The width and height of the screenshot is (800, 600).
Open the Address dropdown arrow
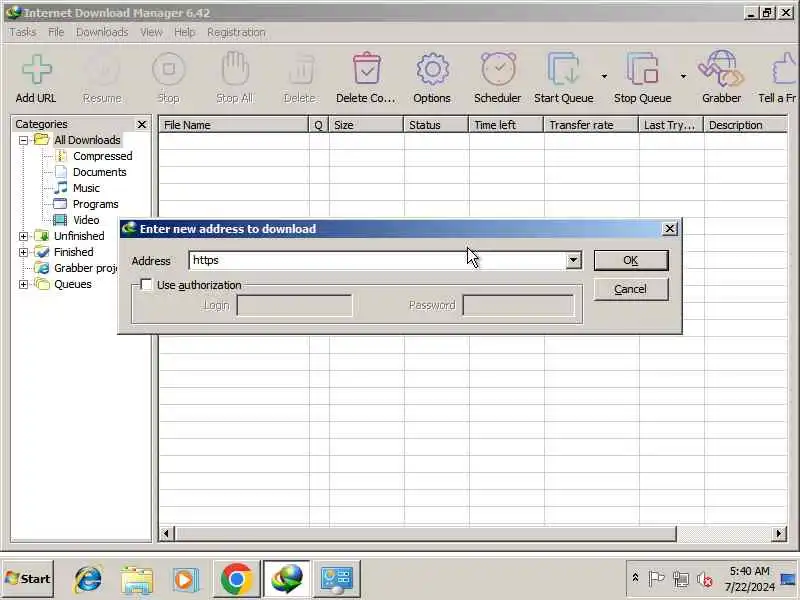coord(573,260)
